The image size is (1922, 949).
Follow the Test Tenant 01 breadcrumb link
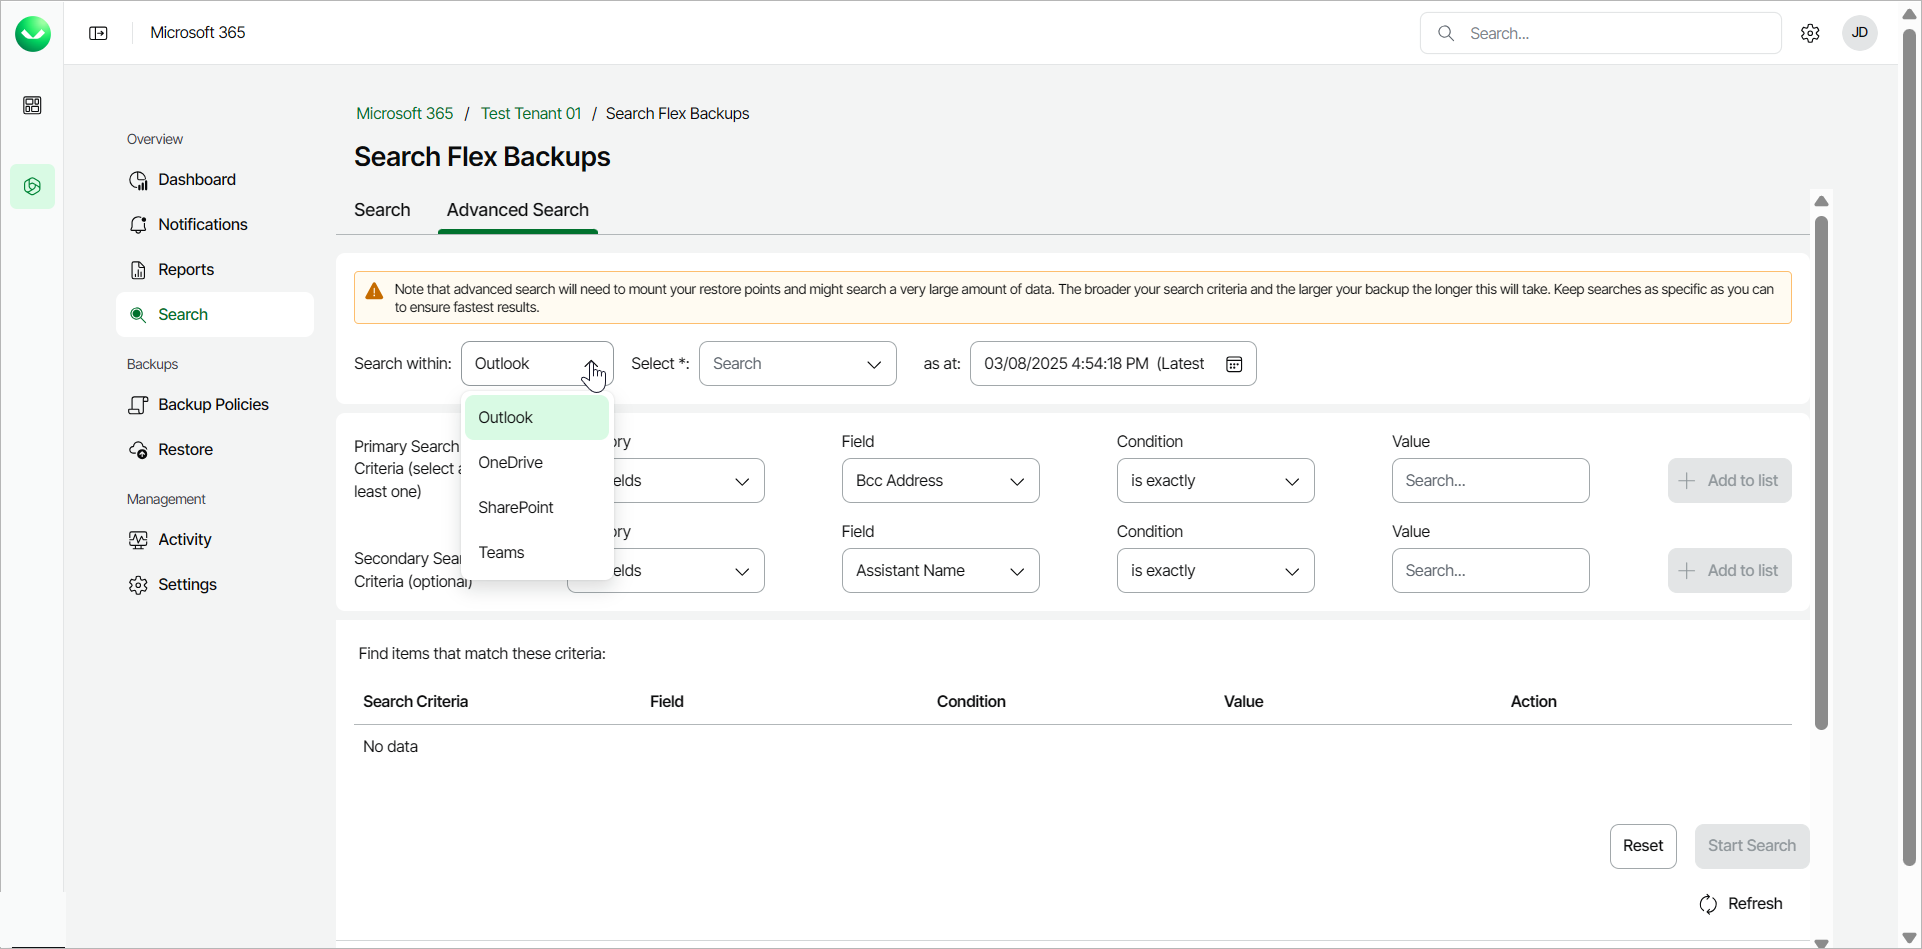[530, 114]
